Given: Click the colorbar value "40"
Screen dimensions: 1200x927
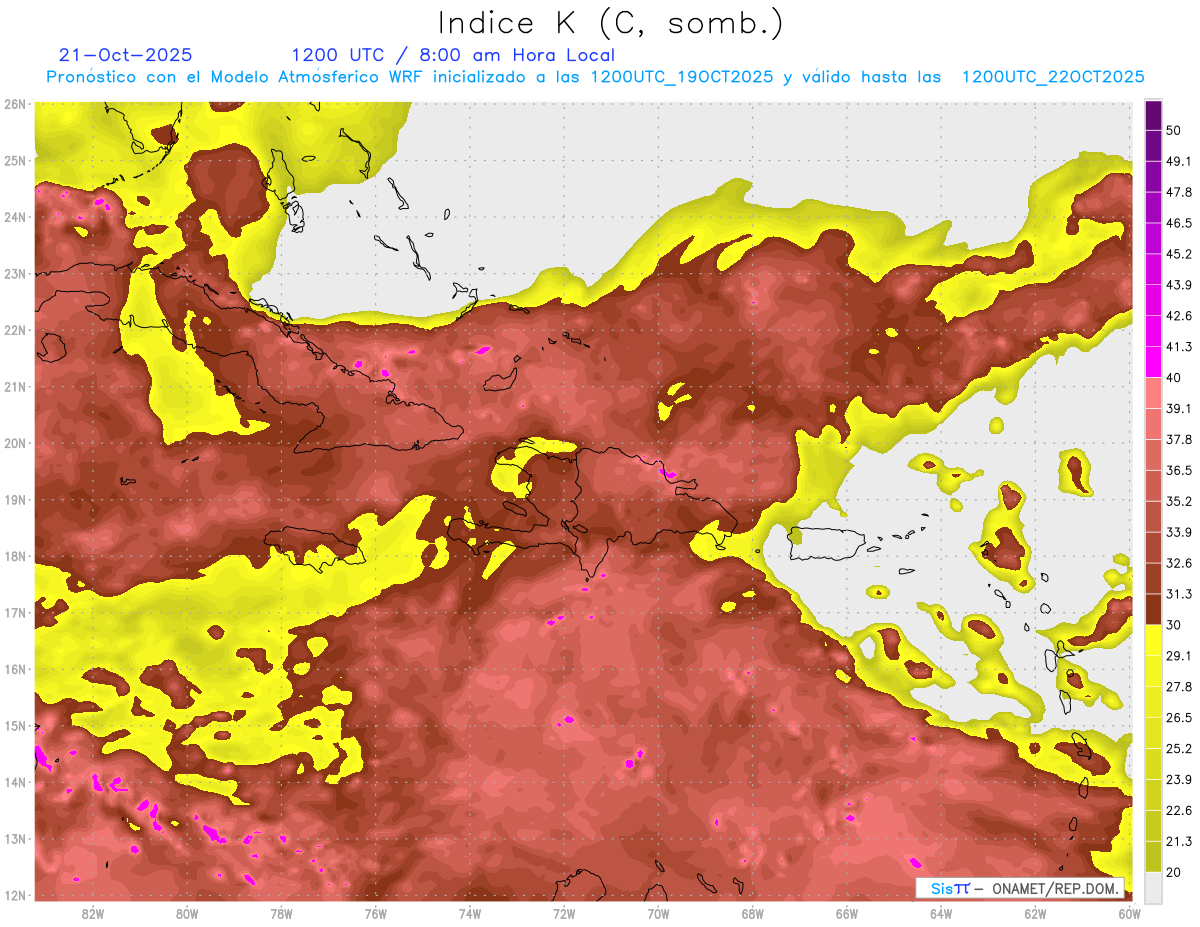Looking at the screenshot, I should pos(1175,377).
